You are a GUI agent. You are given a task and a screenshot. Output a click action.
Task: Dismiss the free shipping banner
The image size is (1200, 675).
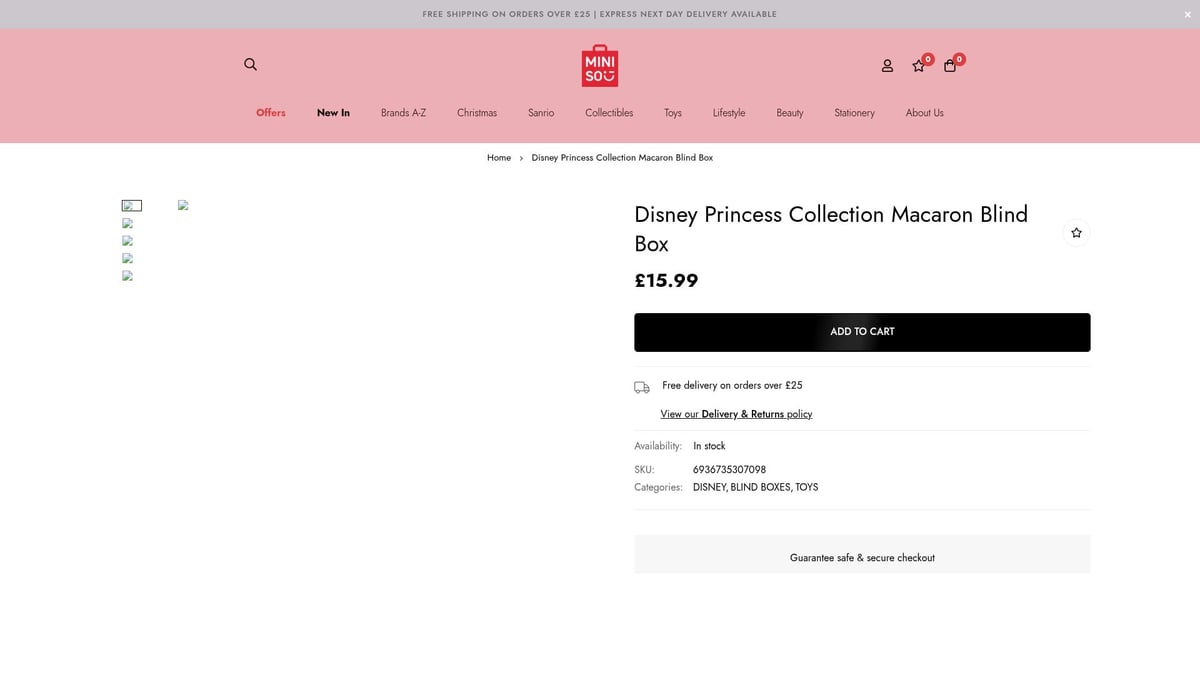(x=1187, y=14)
